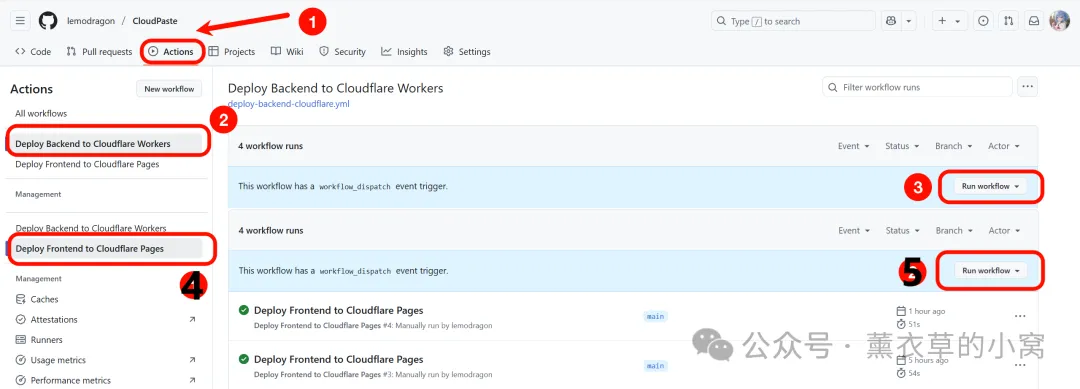Open the Copilot icon button

891,21
